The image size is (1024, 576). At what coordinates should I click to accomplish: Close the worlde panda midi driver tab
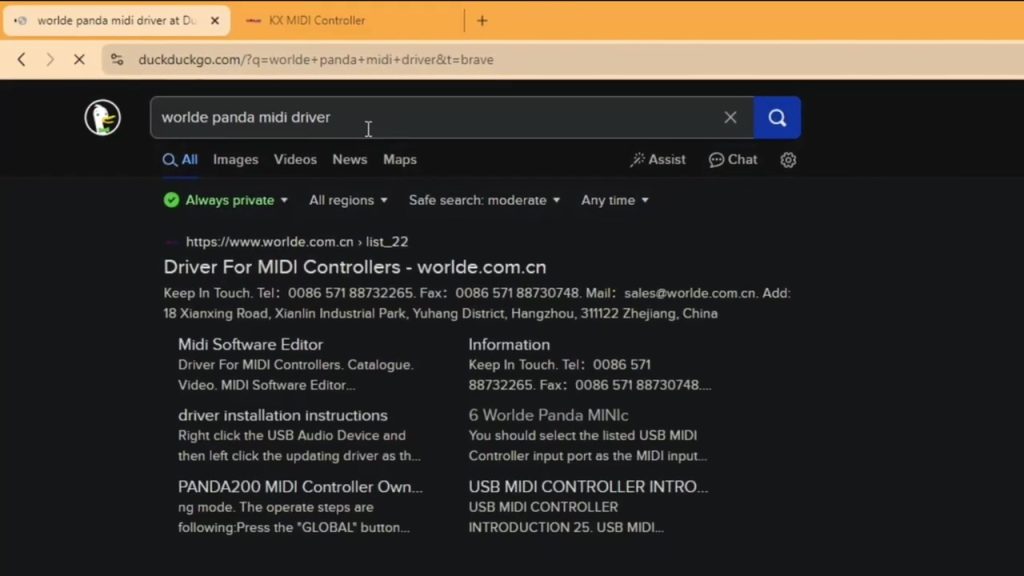click(x=215, y=21)
